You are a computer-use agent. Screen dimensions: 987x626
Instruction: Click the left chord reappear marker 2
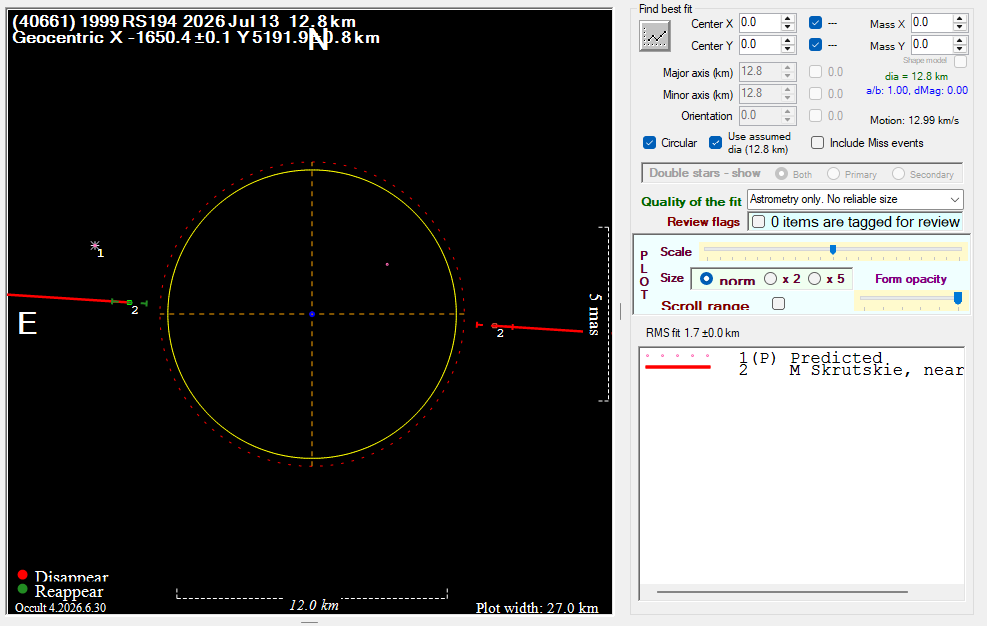(x=130, y=303)
